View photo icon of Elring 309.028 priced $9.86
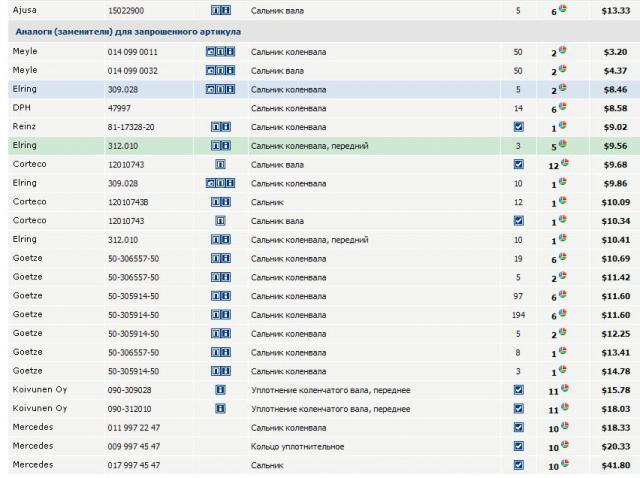640x478 pixels. [211, 183]
